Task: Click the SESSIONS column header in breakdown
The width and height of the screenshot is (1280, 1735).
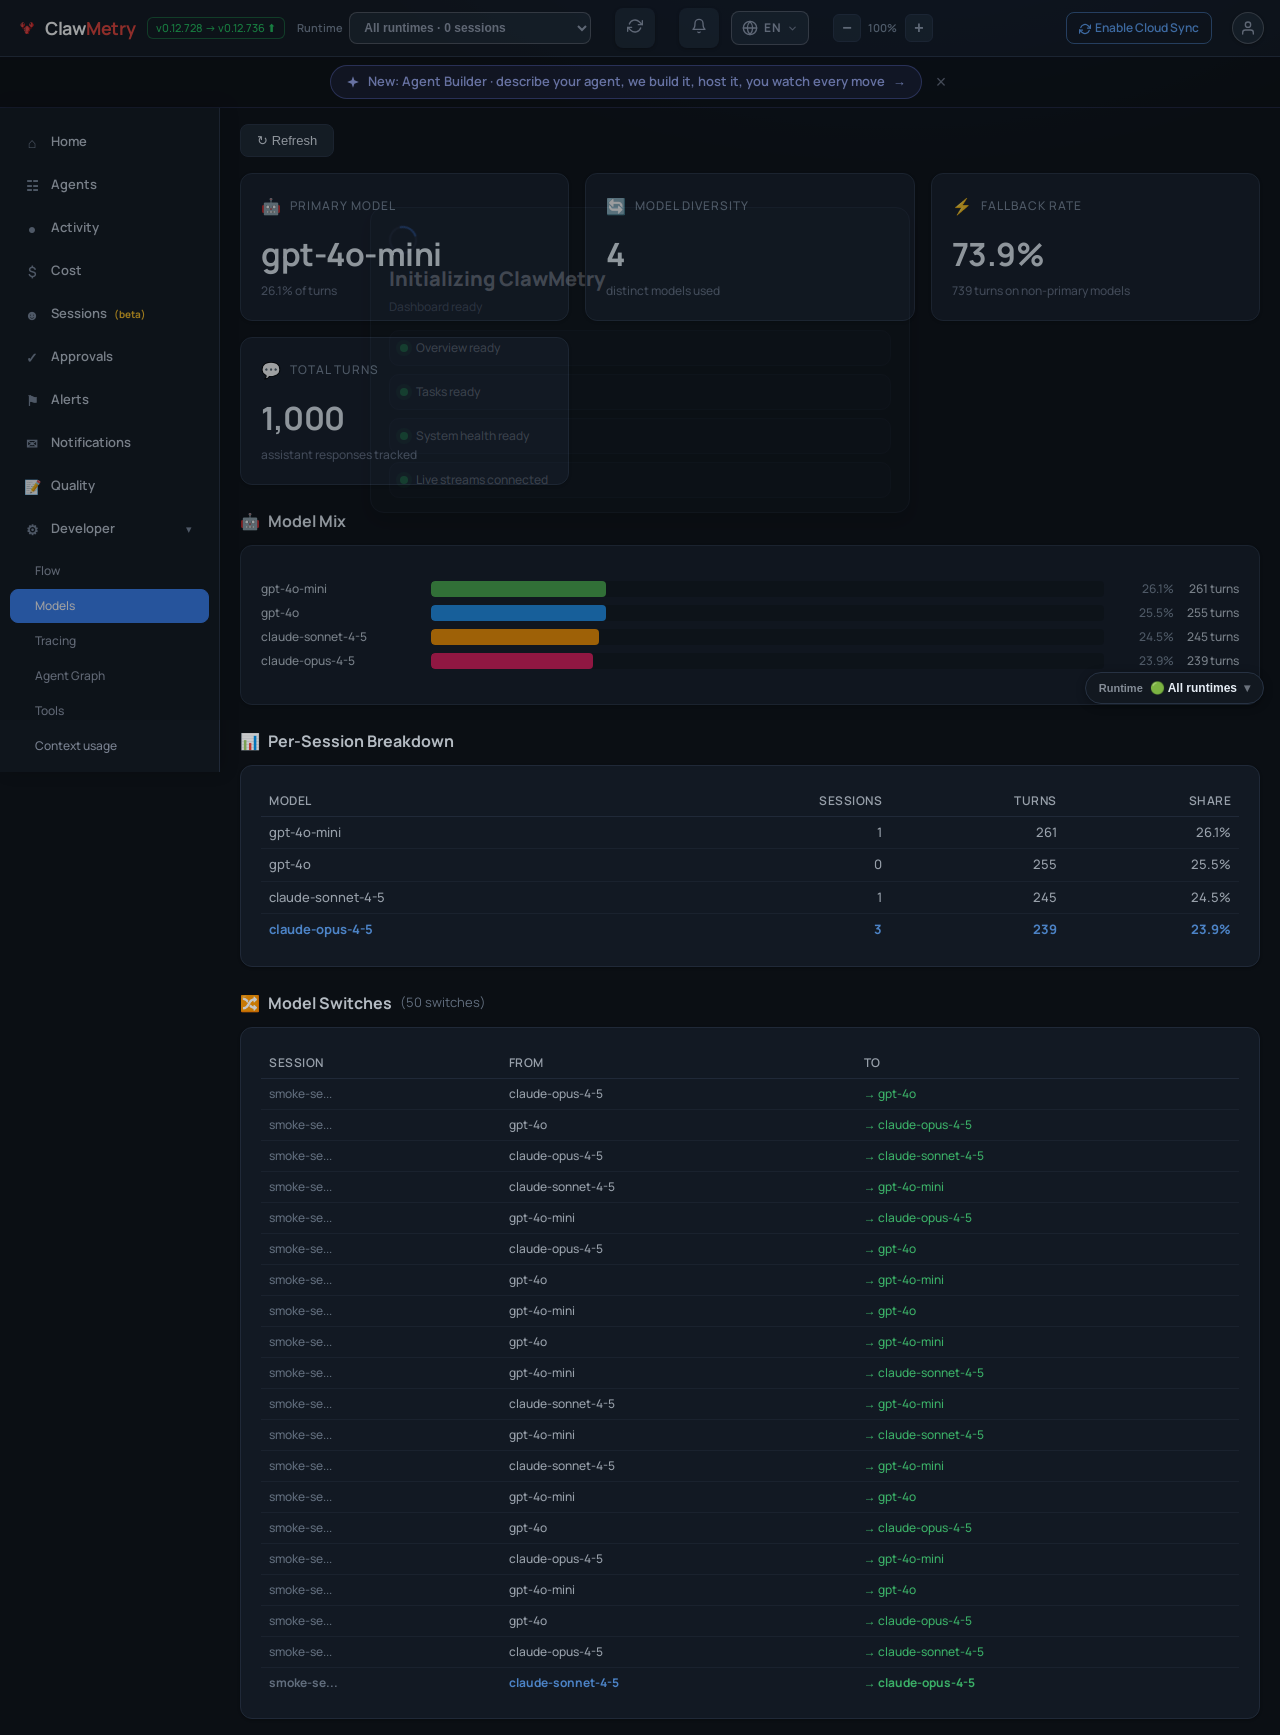Action: coord(850,801)
